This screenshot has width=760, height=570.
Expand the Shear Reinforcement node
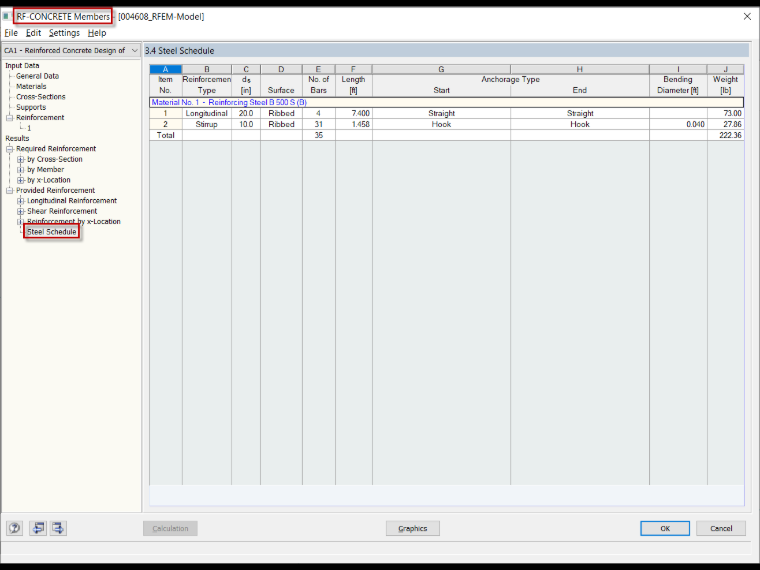pos(20,211)
